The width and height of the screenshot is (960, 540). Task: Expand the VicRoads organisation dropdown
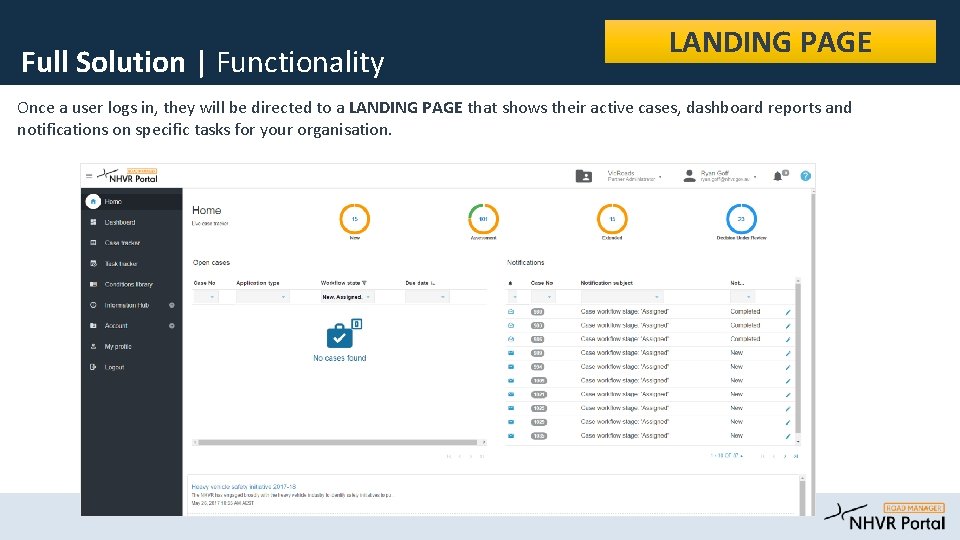click(x=660, y=178)
